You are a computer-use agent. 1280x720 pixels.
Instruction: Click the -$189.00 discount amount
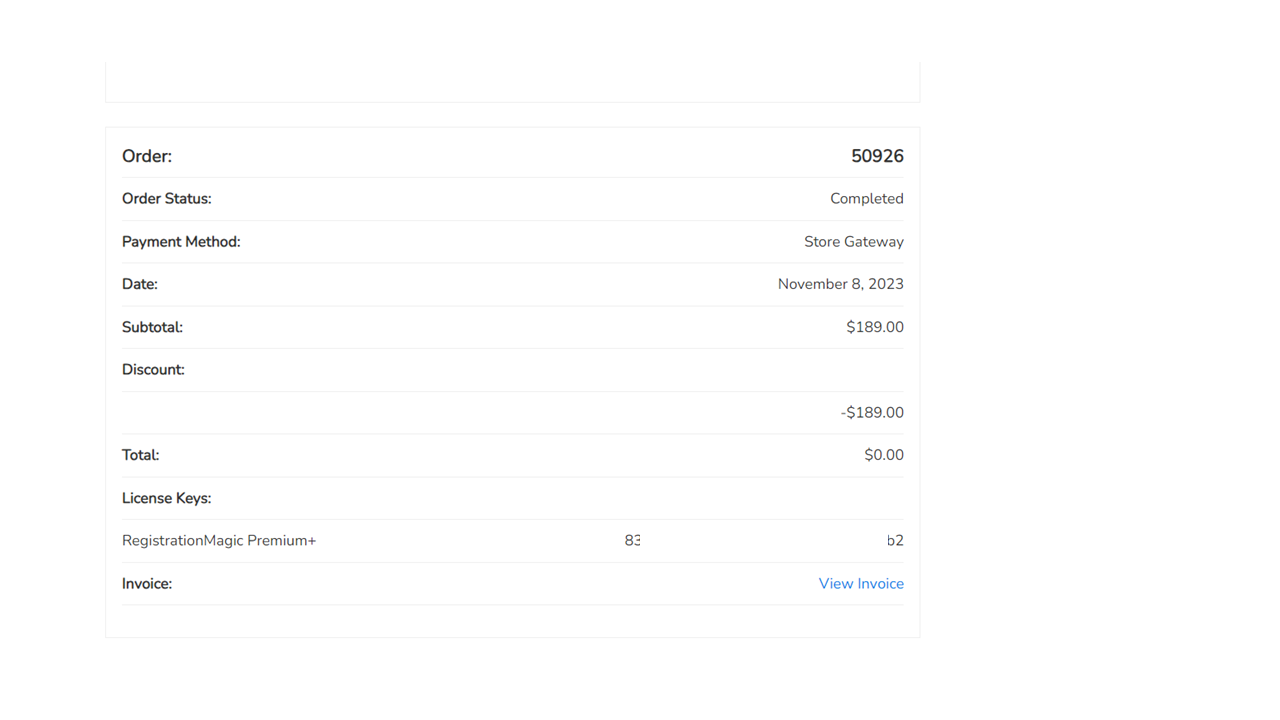click(x=872, y=412)
